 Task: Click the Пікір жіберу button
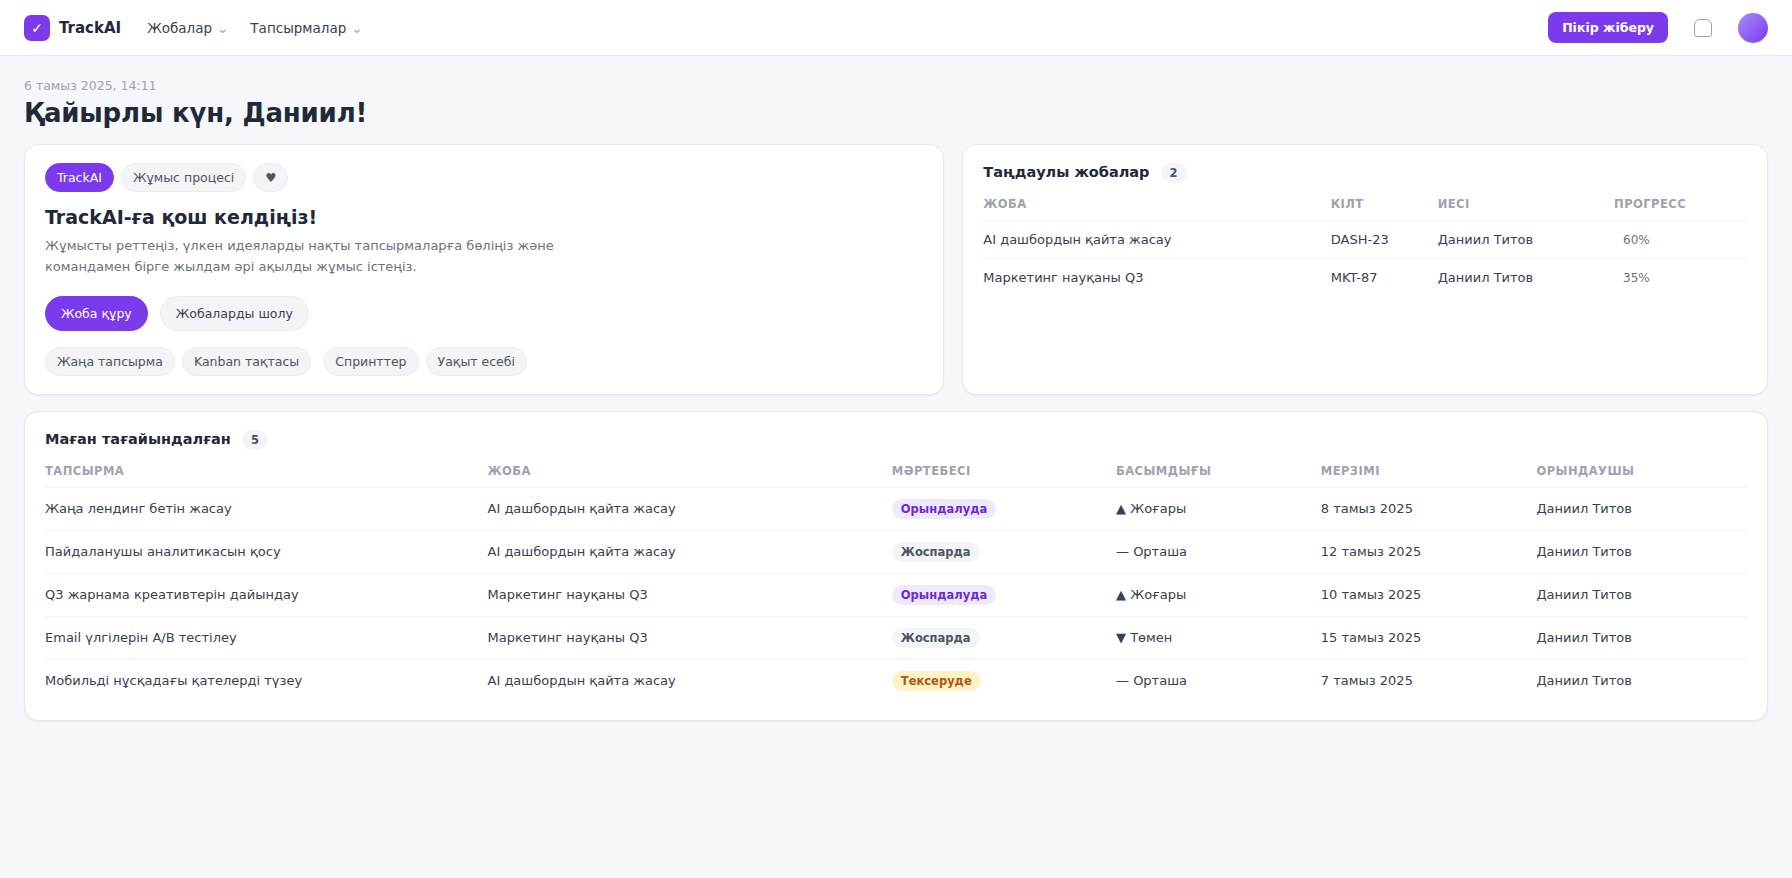coord(1607,28)
